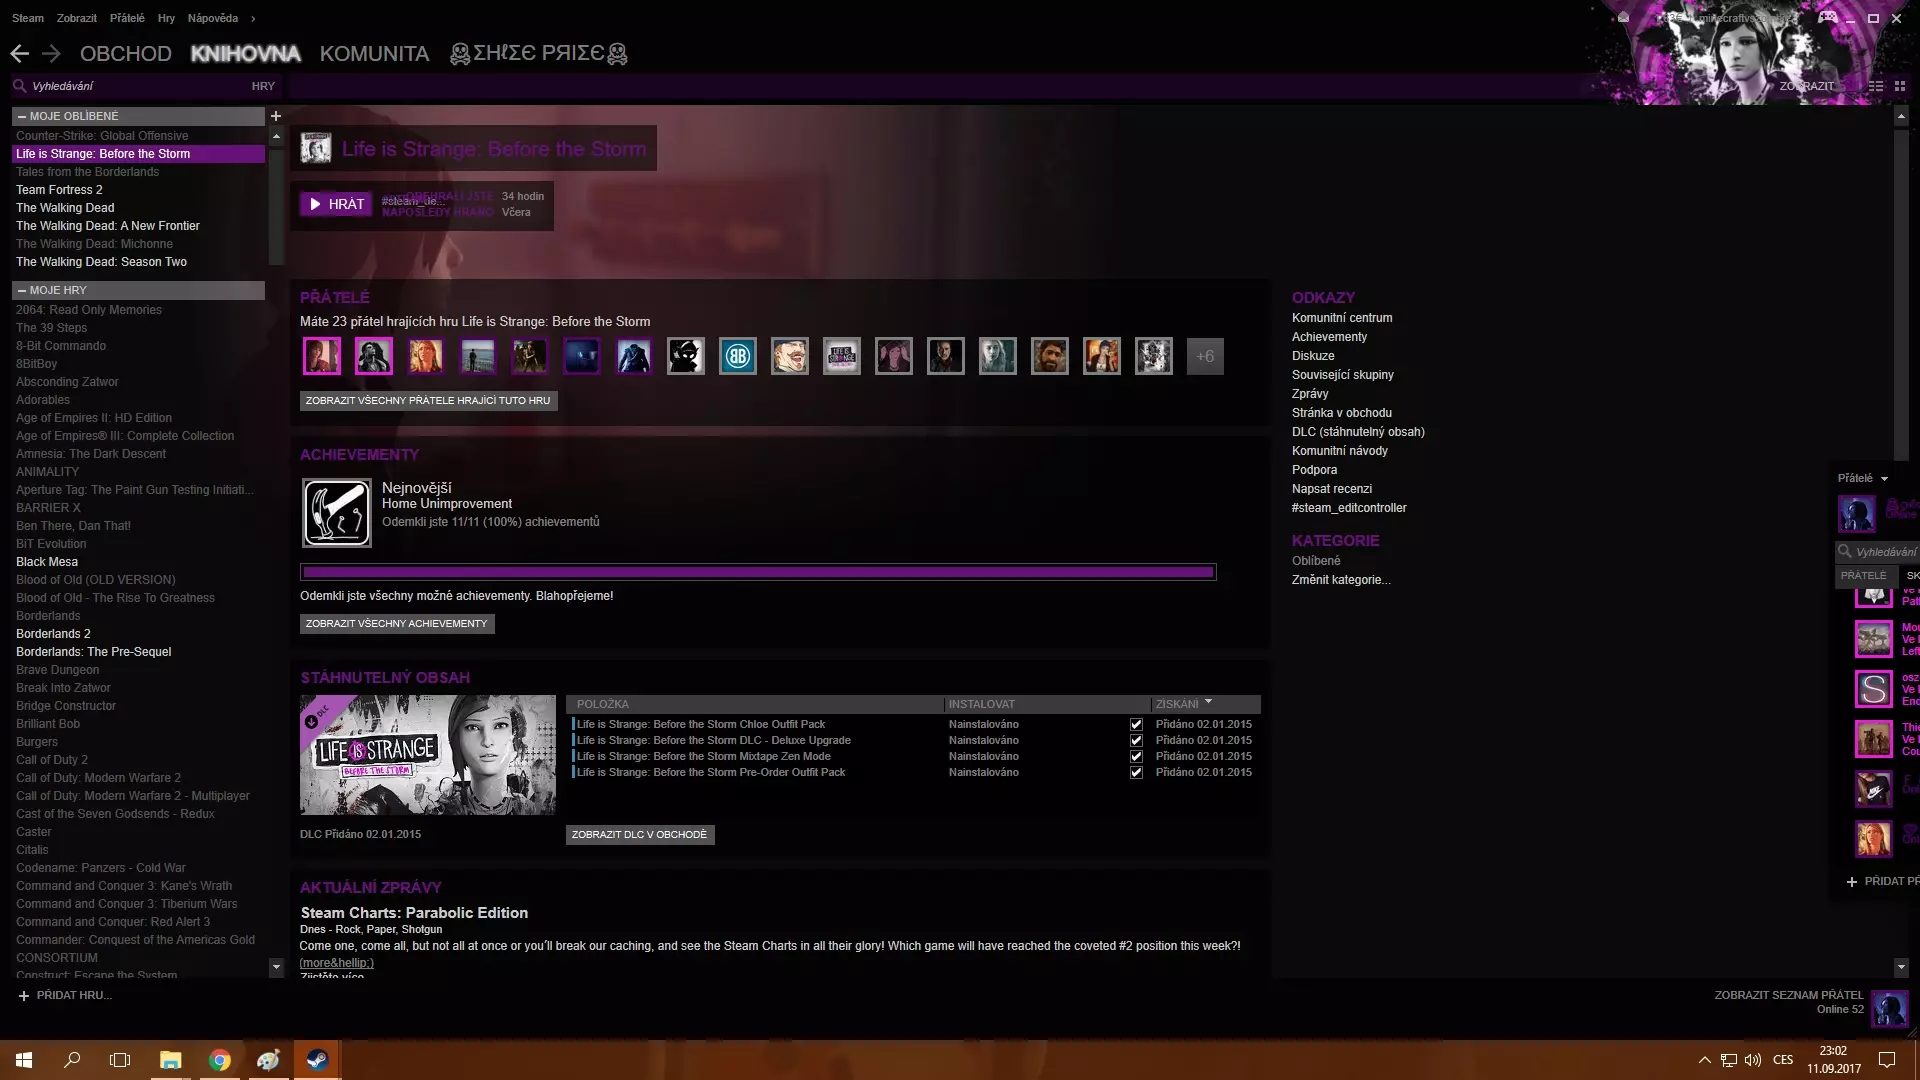1920x1080 pixels.
Task: Uncheck Chloe Outfit Pack installed checkbox
Action: [x=1136, y=724]
